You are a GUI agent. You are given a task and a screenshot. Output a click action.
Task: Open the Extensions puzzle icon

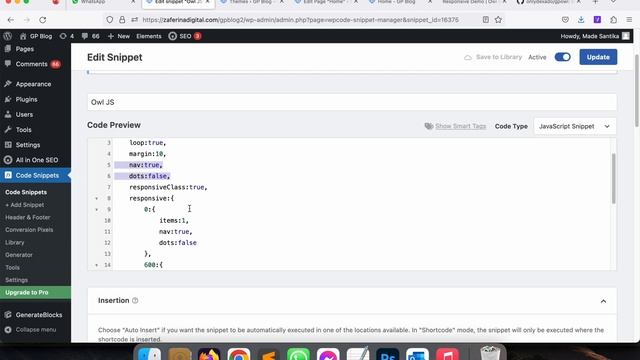(x=613, y=20)
